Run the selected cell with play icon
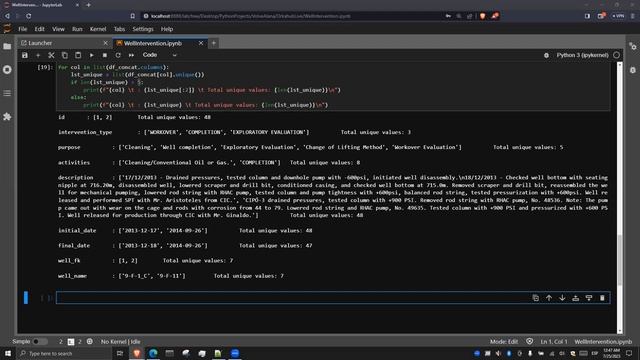Screen dimensions: 640x360 [91, 55]
